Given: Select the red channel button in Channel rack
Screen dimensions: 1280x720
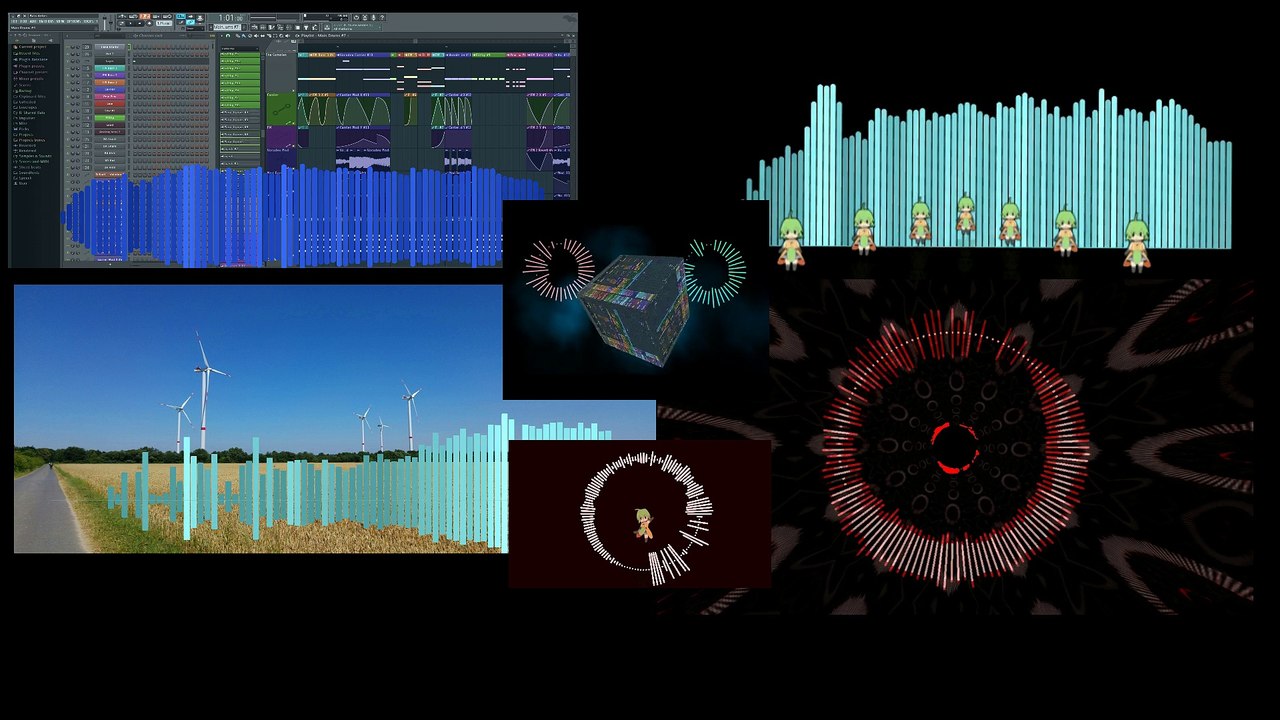Looking at the screenshot, I should [109, 103].
